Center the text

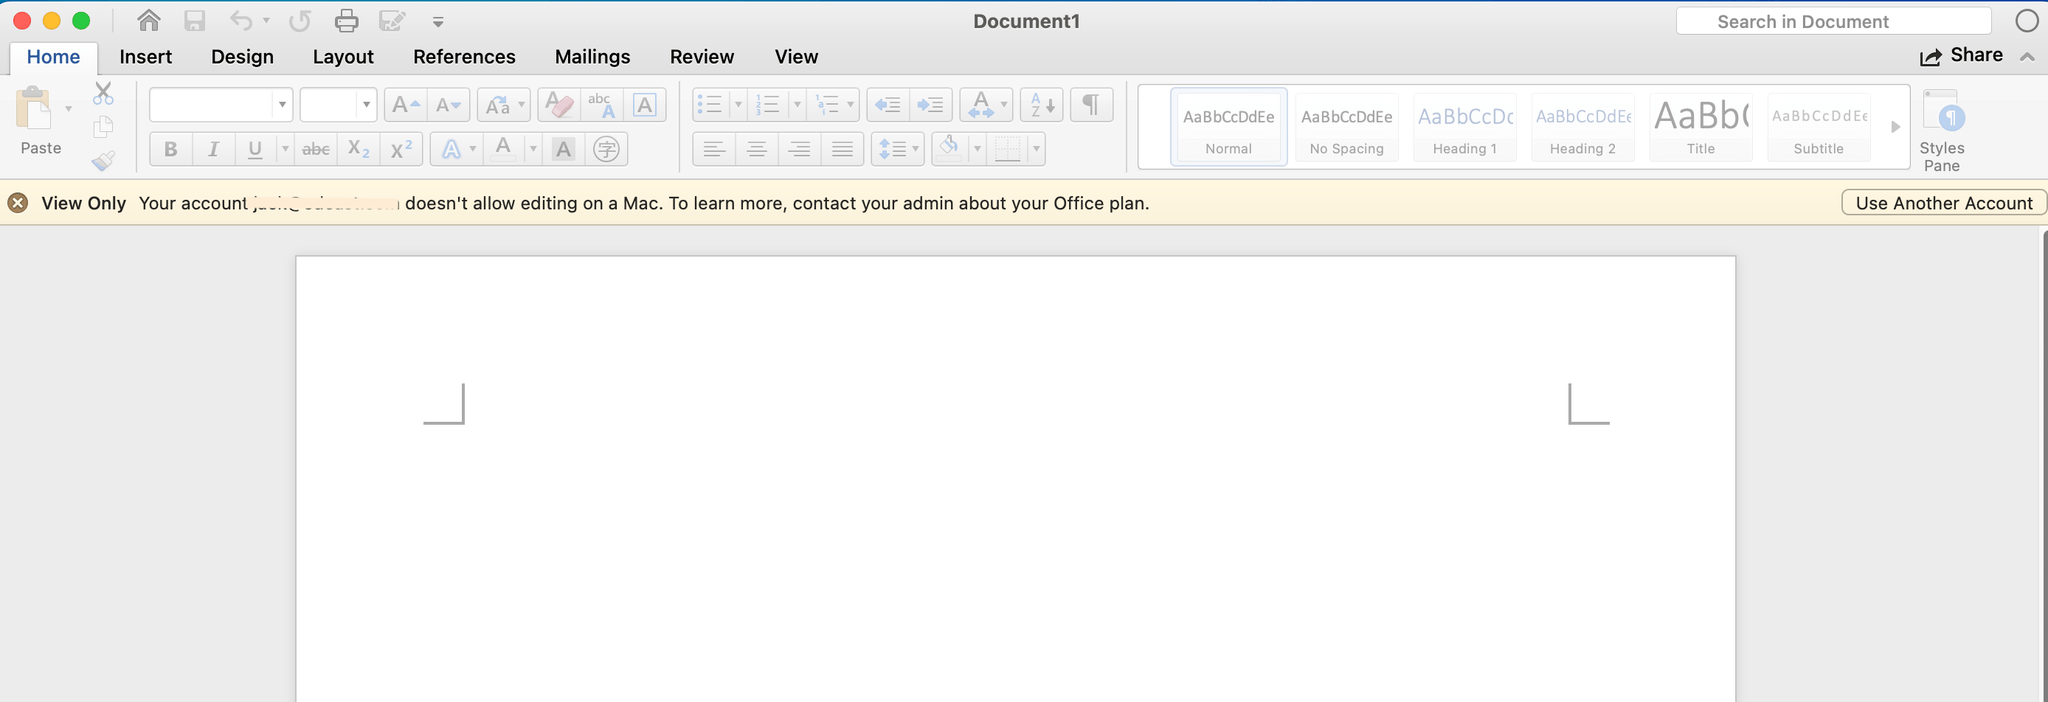[x=757, y=149]
